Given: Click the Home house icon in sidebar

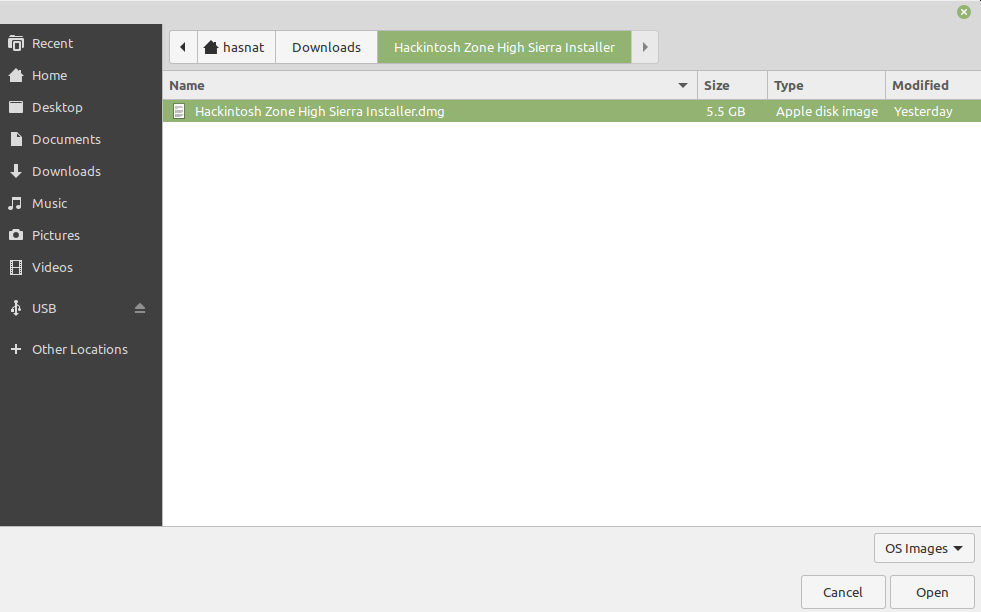Looking at the screenshot, I should pyautogui.click(x=16, y=75).
